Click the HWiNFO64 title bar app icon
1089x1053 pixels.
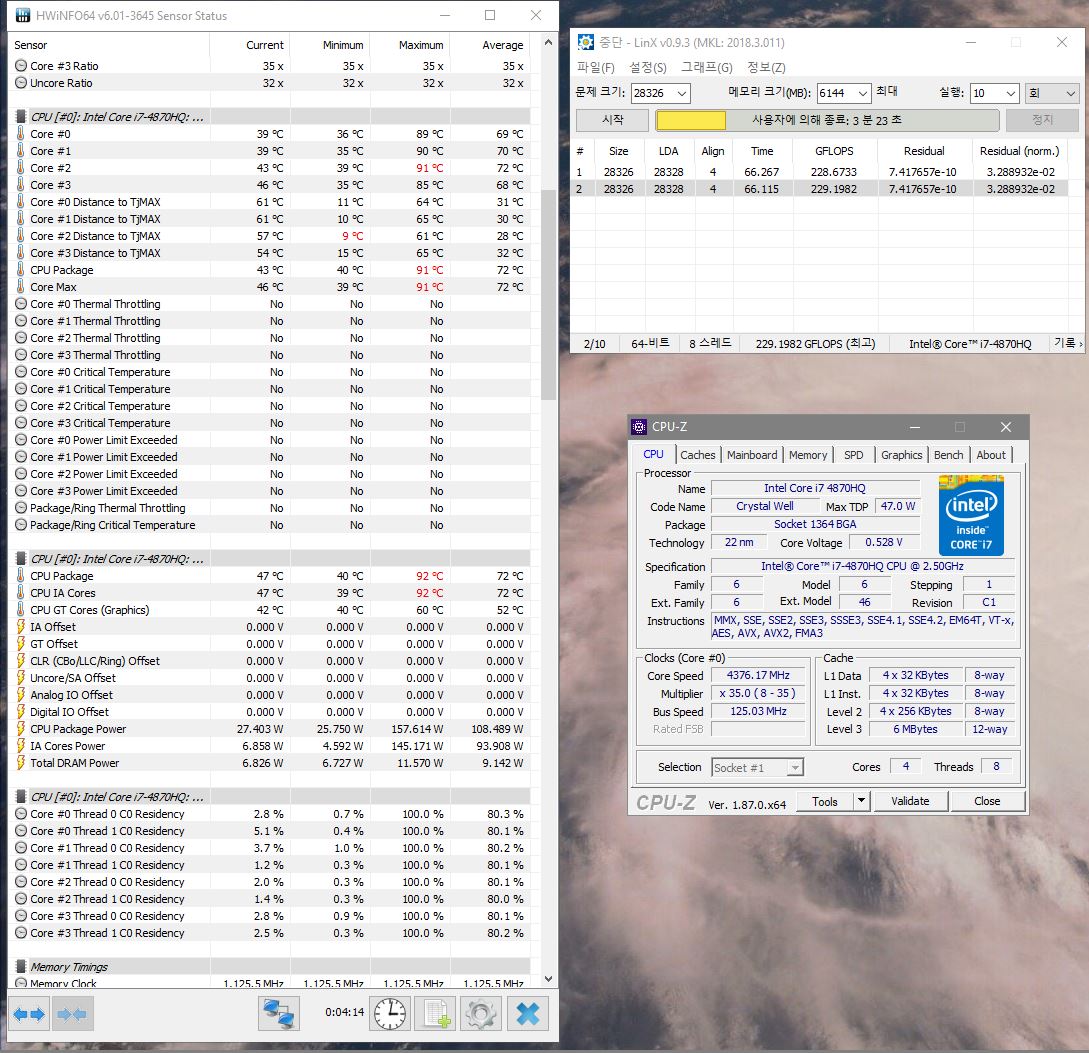point(23,15)
